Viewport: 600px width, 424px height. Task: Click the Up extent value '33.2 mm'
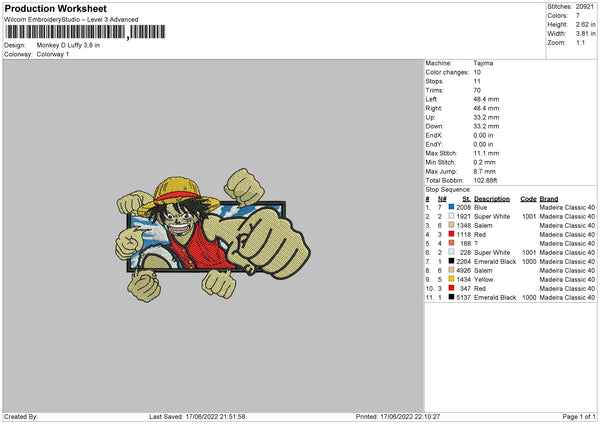coord(486,117)
